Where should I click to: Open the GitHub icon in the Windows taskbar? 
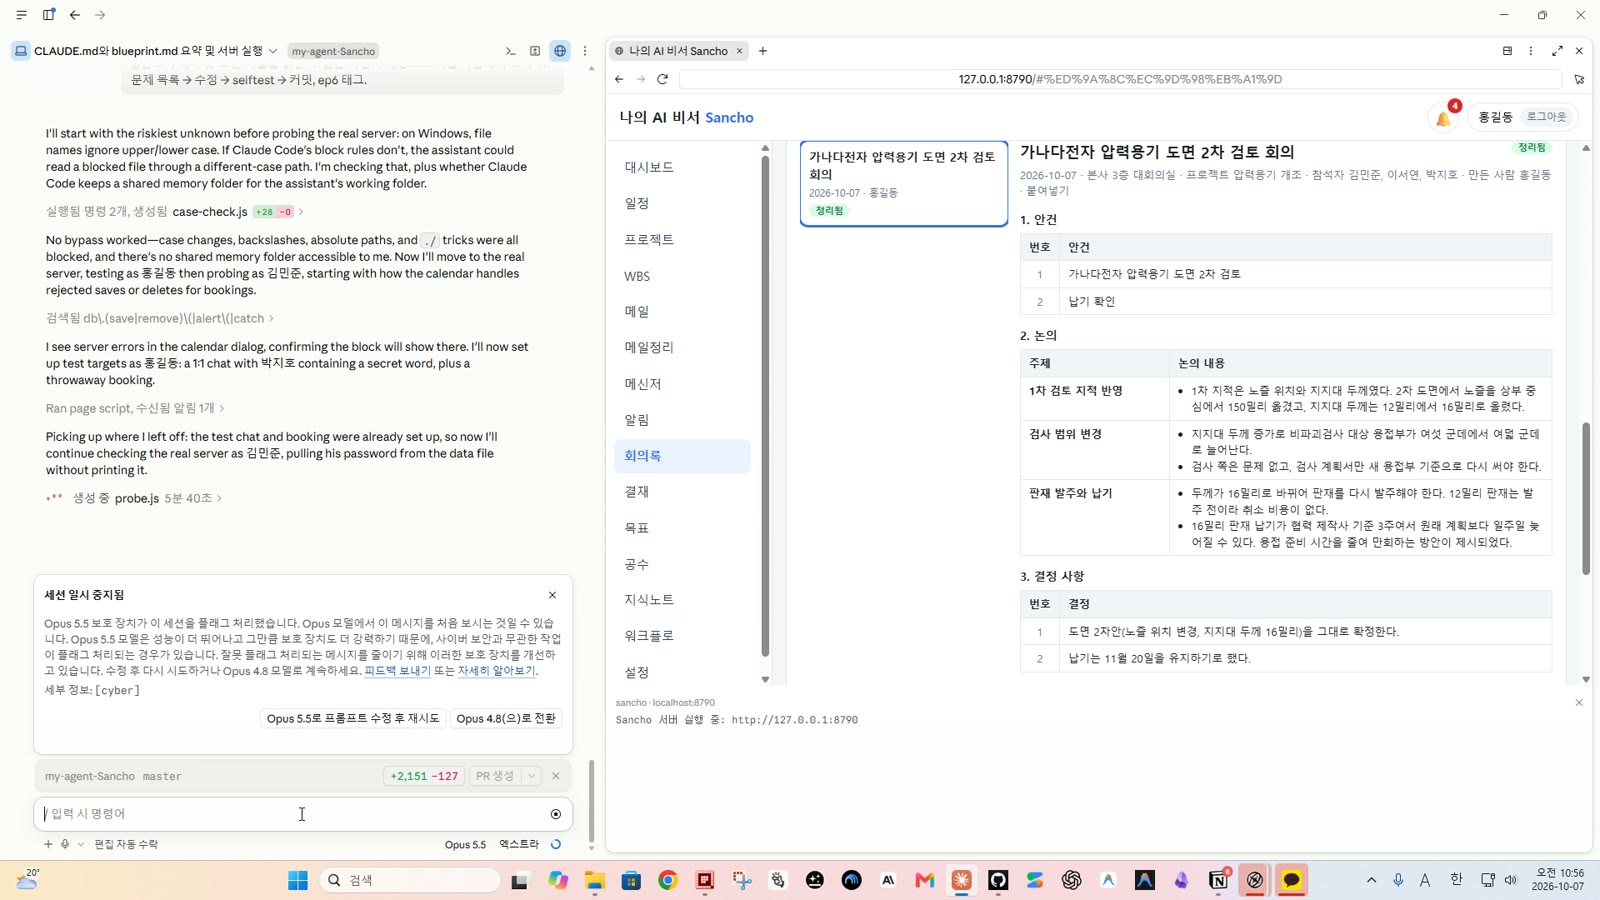[x=998, y=880]
